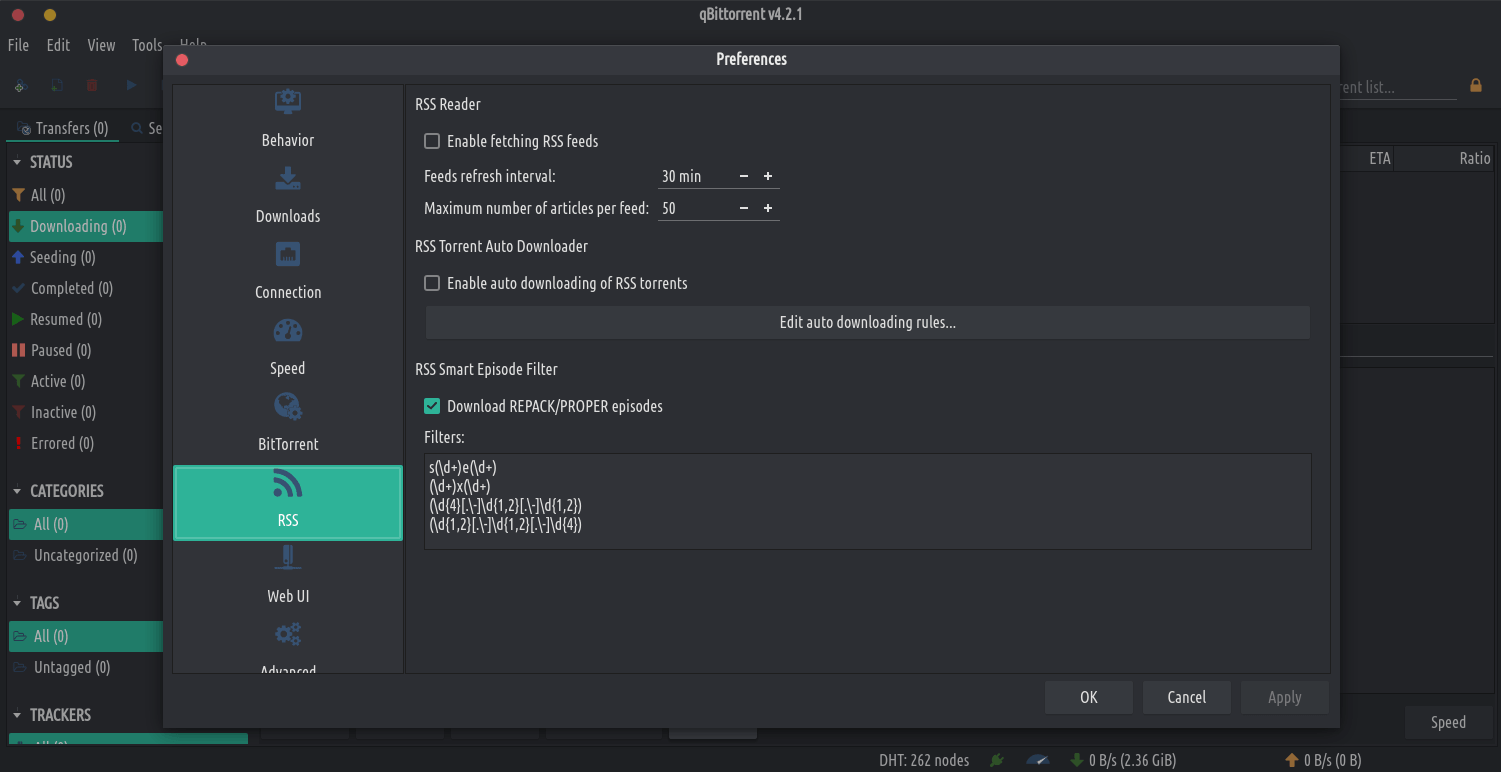Screen dimensions: 1501x772
Task: Decrease feeds refresh interval with minus
Action: coord(744,176)
